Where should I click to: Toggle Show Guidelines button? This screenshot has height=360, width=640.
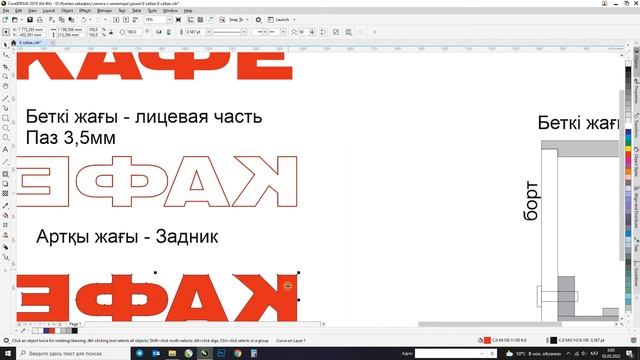click(210, 20)
